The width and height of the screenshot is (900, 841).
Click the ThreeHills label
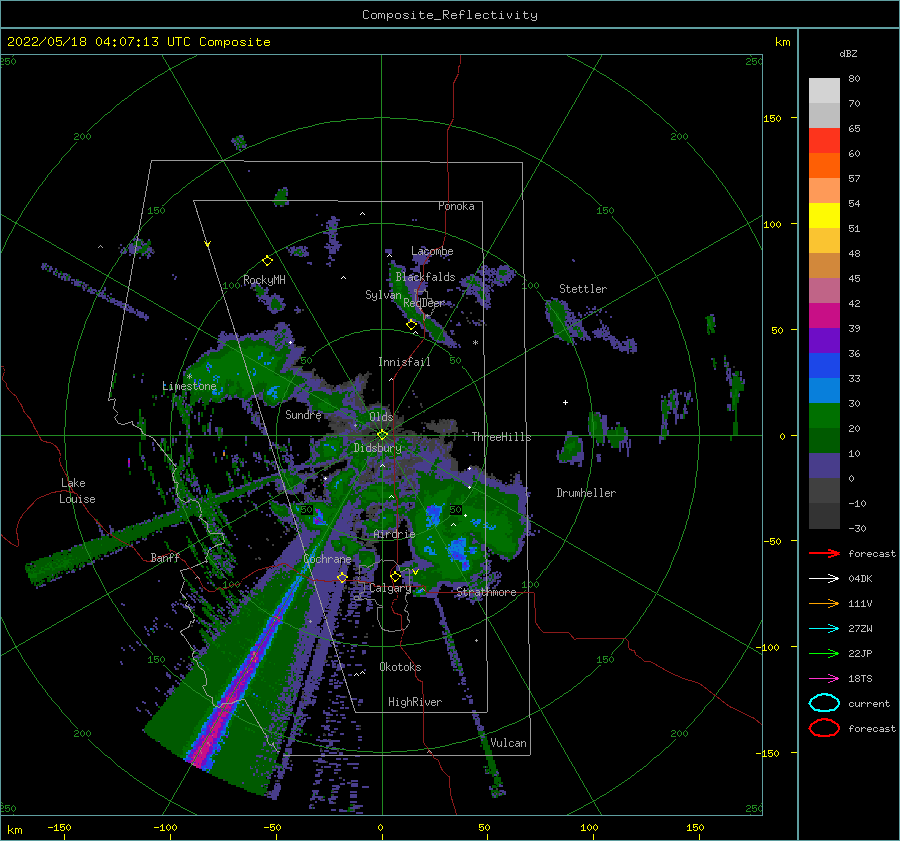click(x=501, y=437)
